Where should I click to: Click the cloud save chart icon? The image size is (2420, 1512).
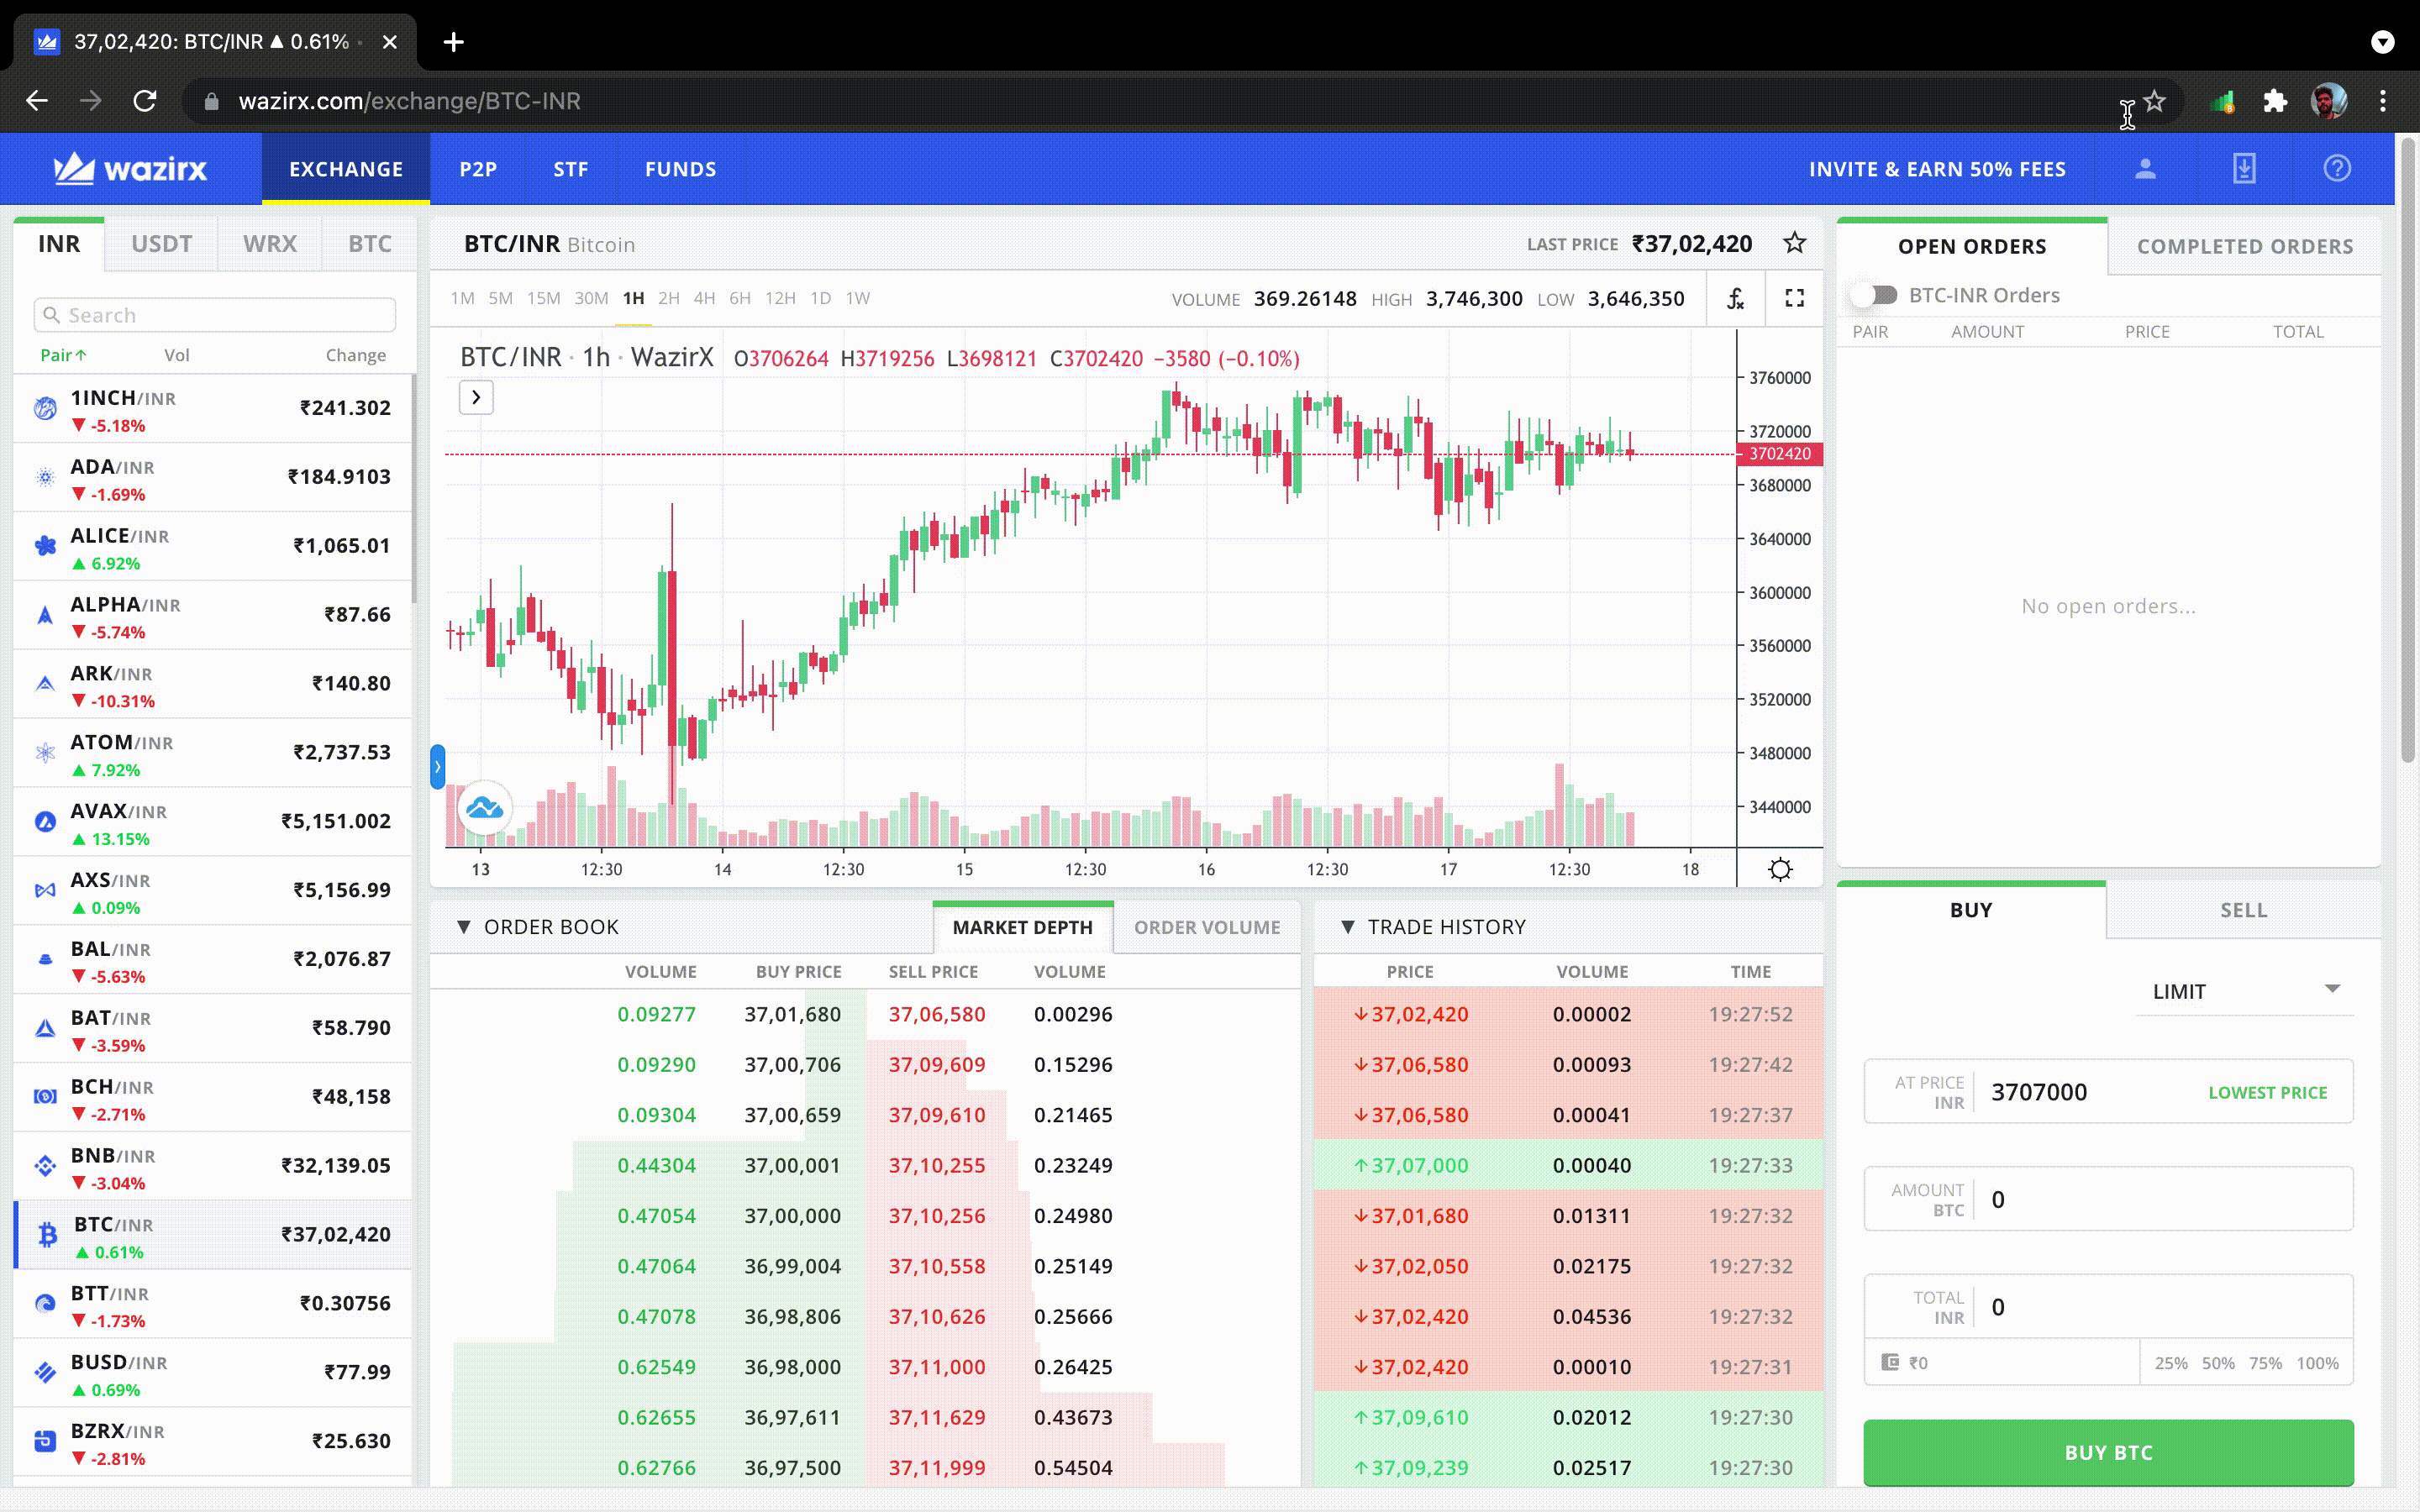(x=485, y=808)
